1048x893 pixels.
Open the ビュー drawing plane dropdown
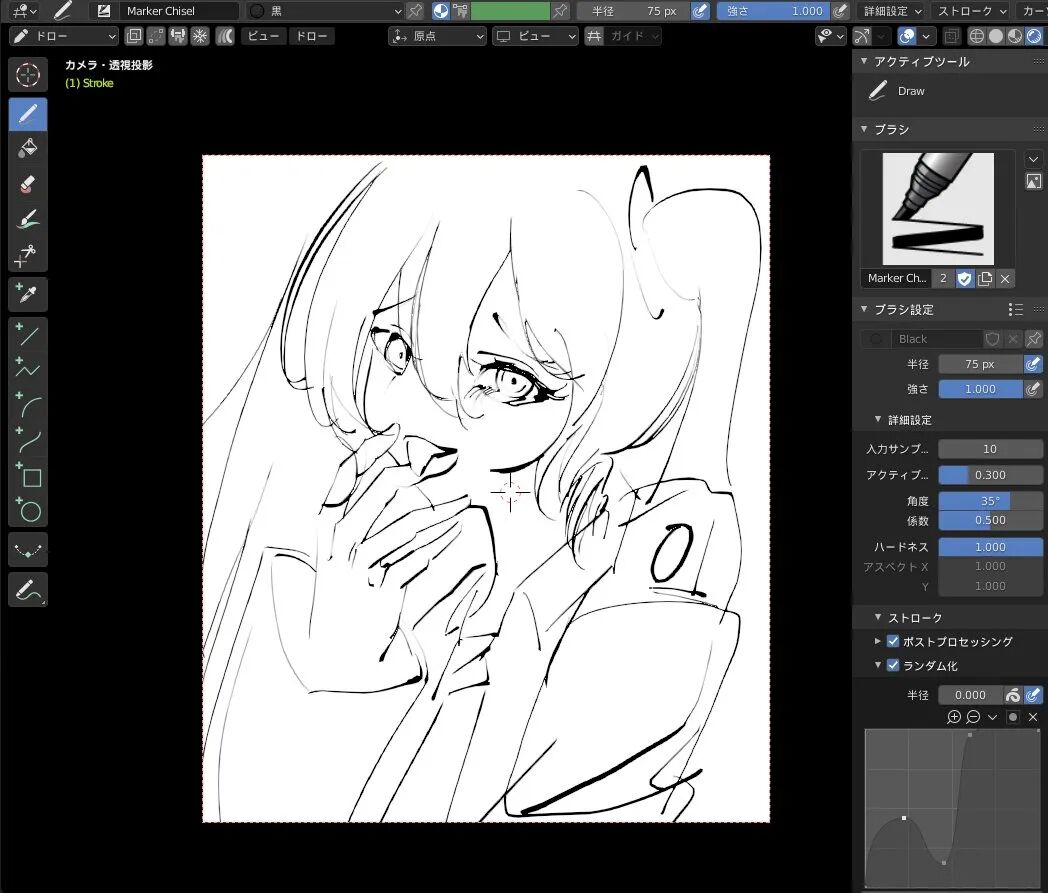(535, 36)
